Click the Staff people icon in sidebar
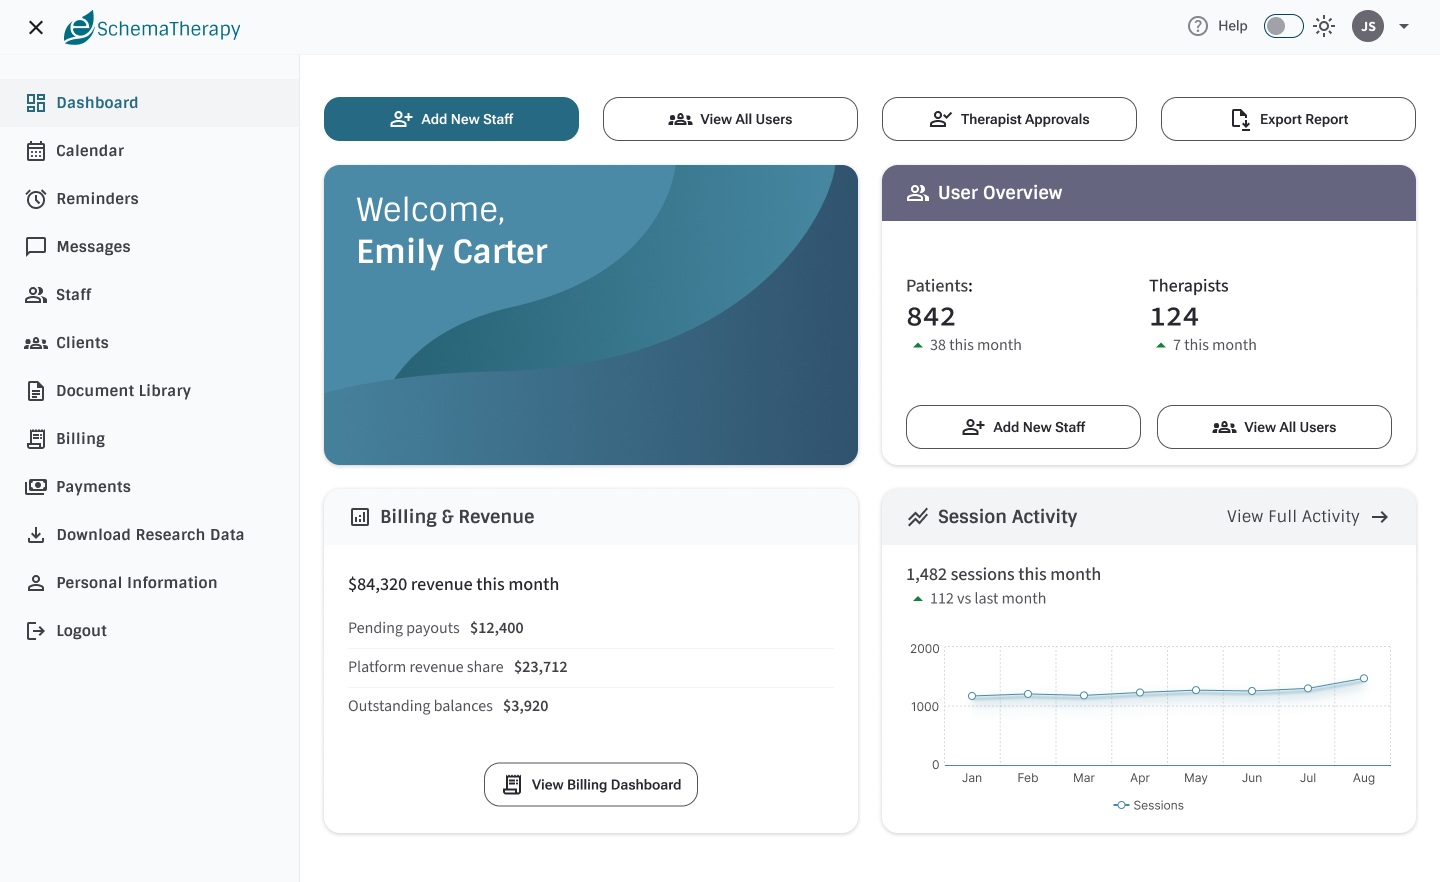The width and height of the screenshot is (1440, 882). coord(36,295)
